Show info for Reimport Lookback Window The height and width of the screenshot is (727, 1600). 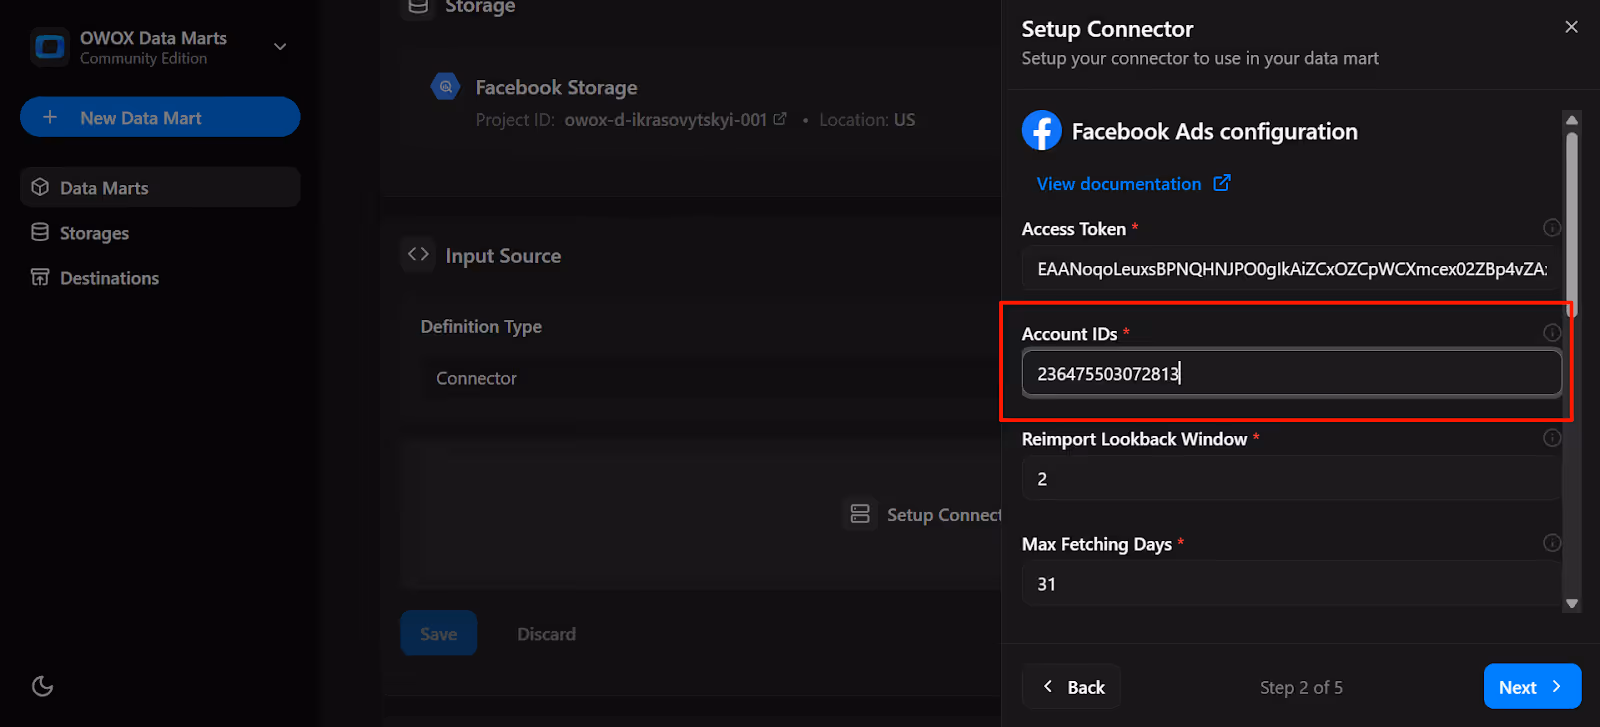coord(1552,438)
